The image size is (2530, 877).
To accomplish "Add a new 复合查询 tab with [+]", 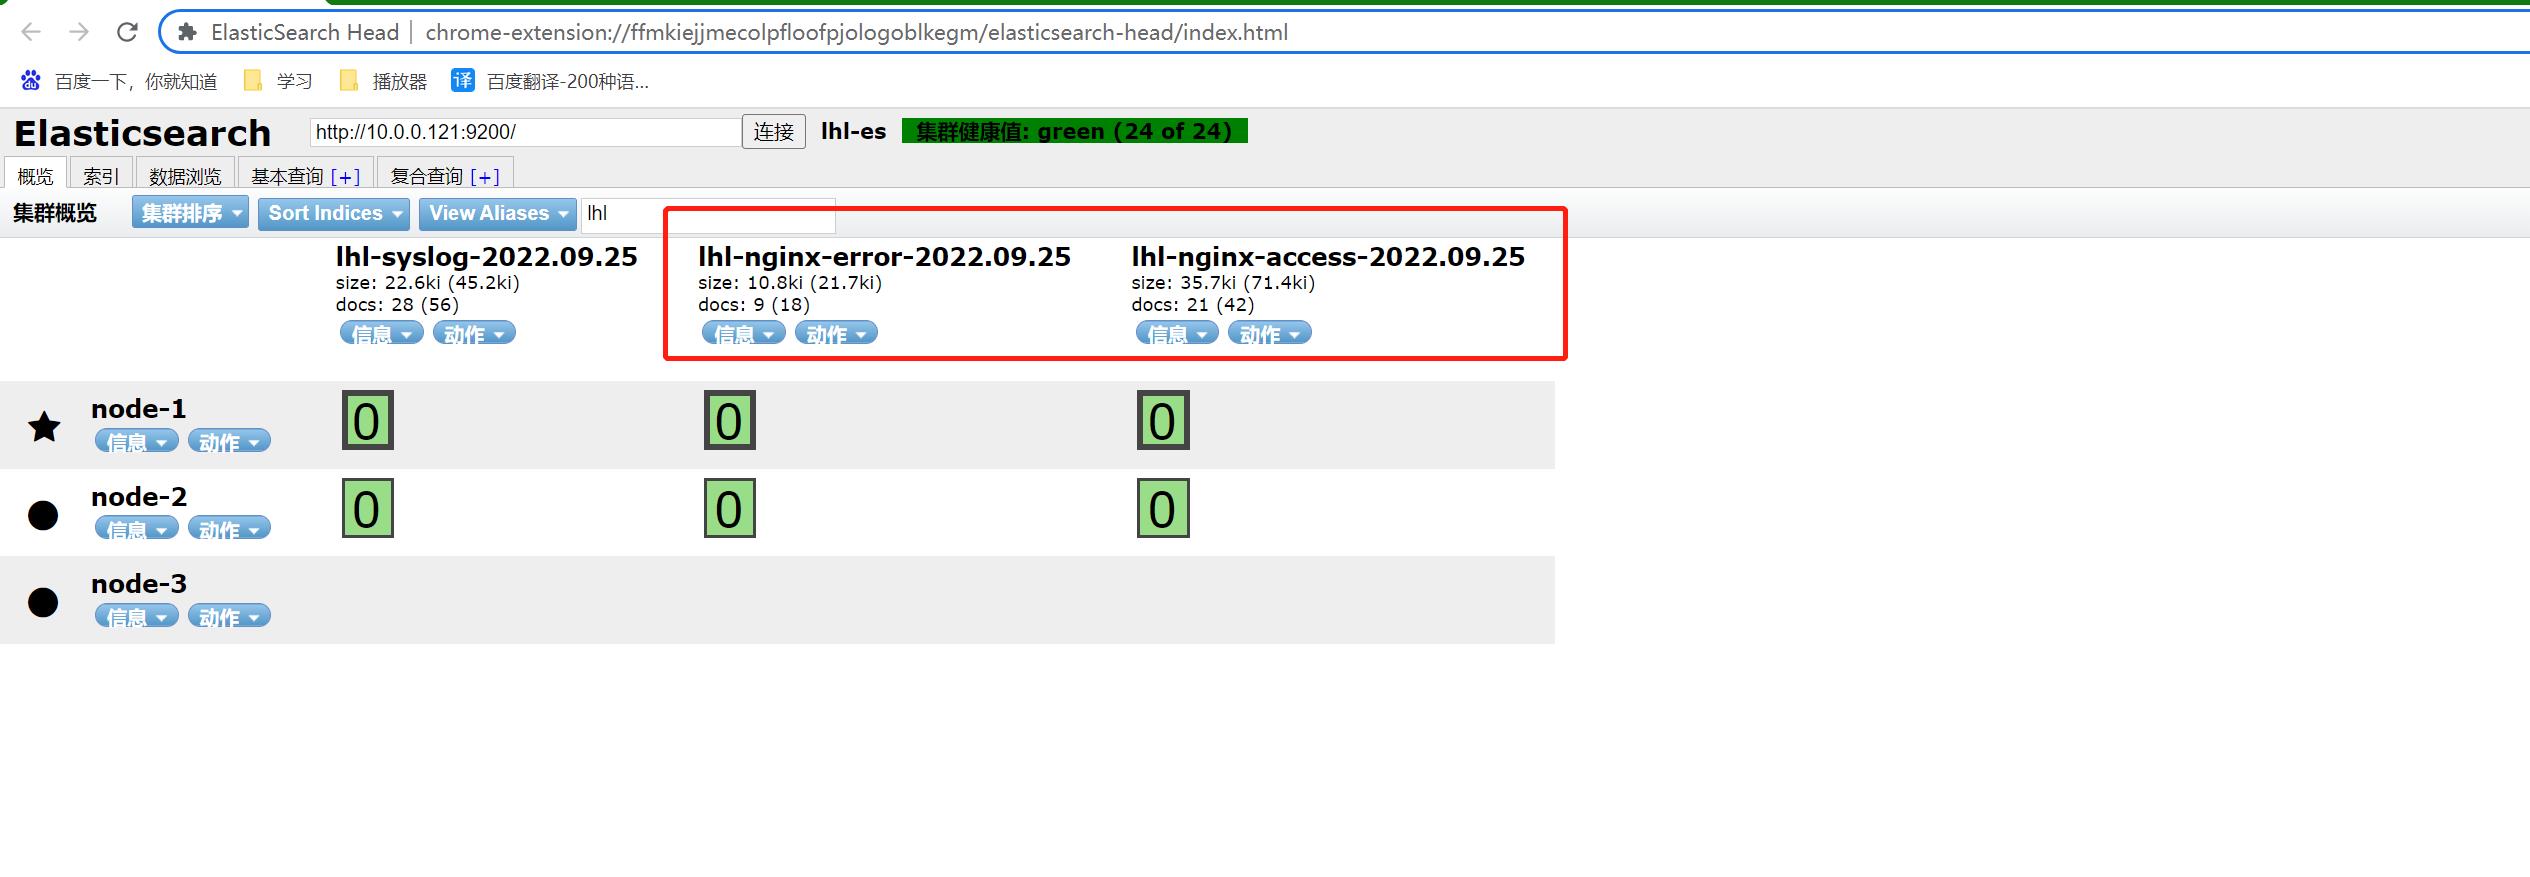I will 485,177.
